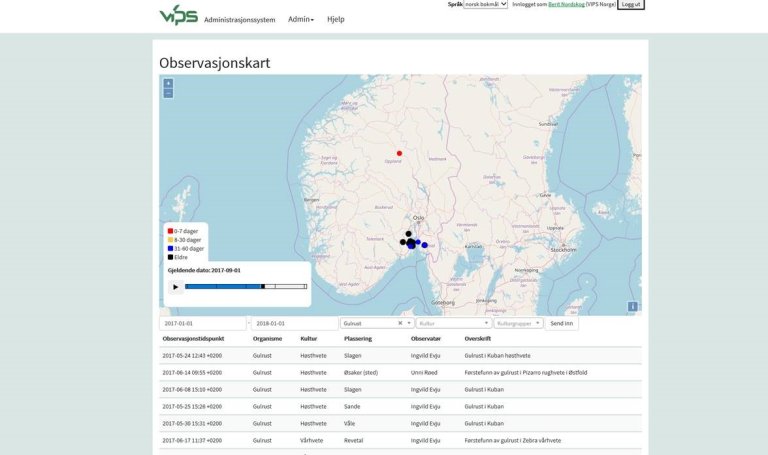Click the Logg ut button
The height and width of the screenshot is (455, 768).
tap(631, 4)
